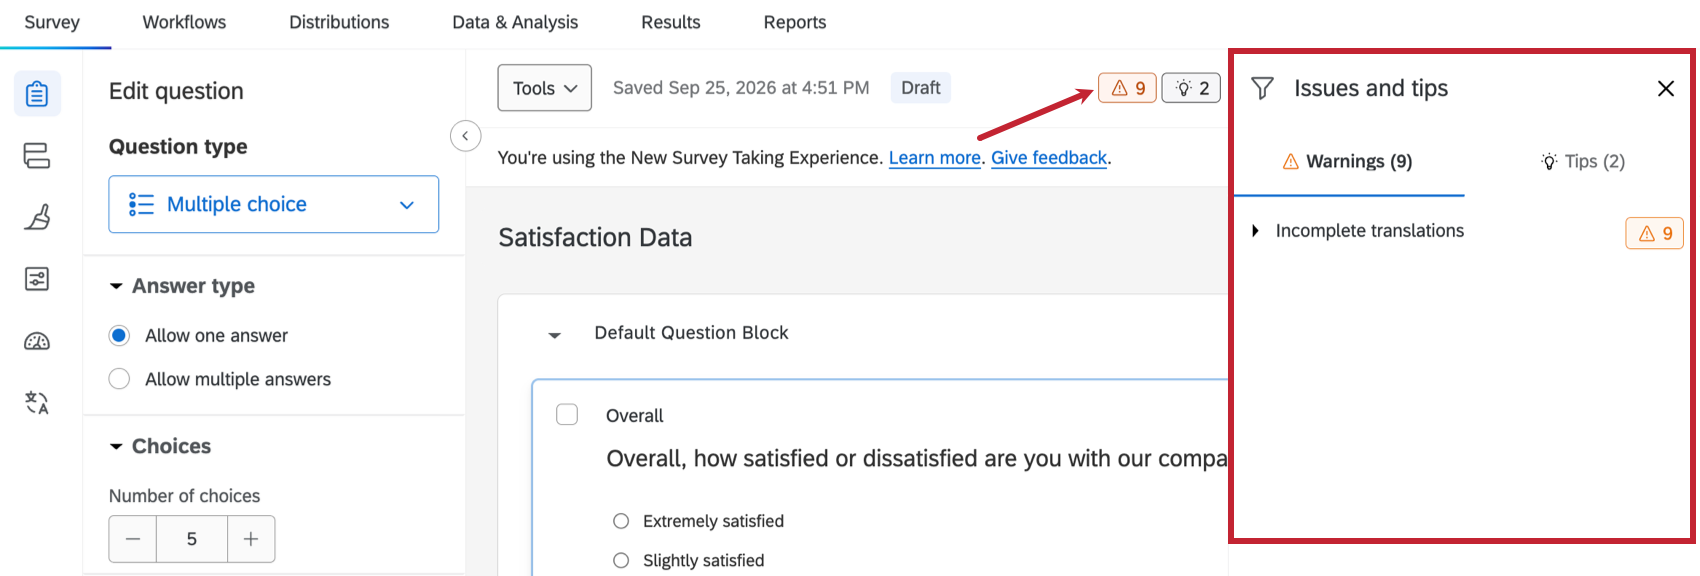
Task: Choose the Slightly satisfied option
Action: (621, 560)
